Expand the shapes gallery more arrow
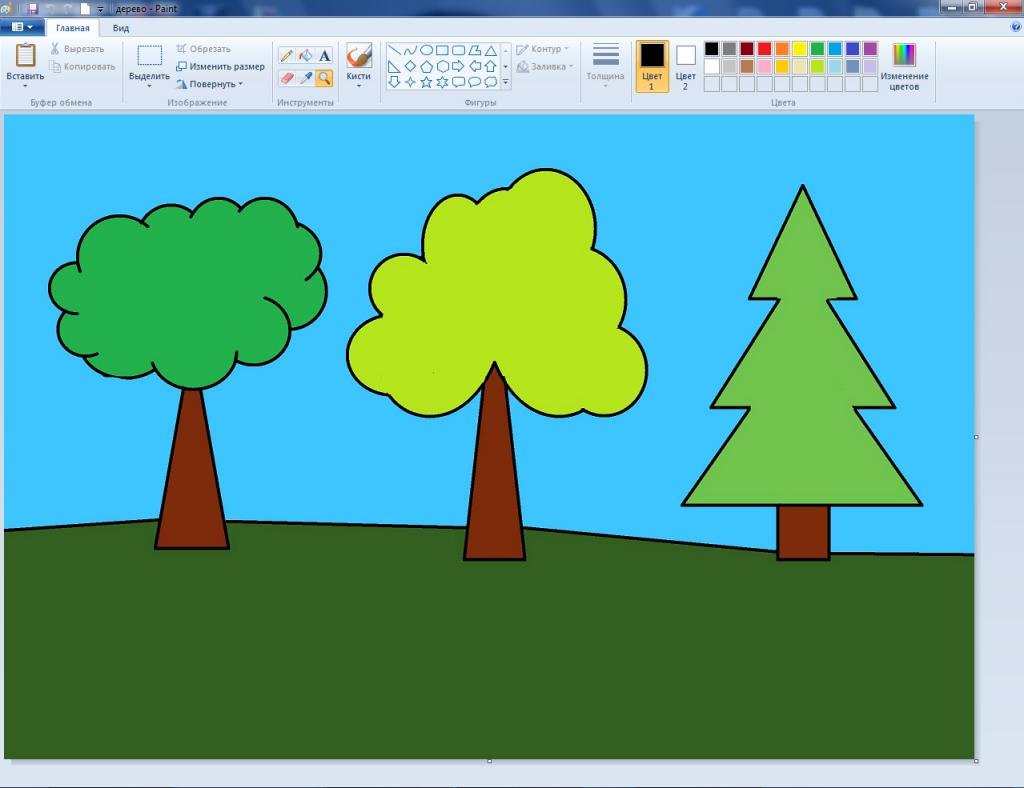Screen dimensions: 1024x788 tap(505, 82)
